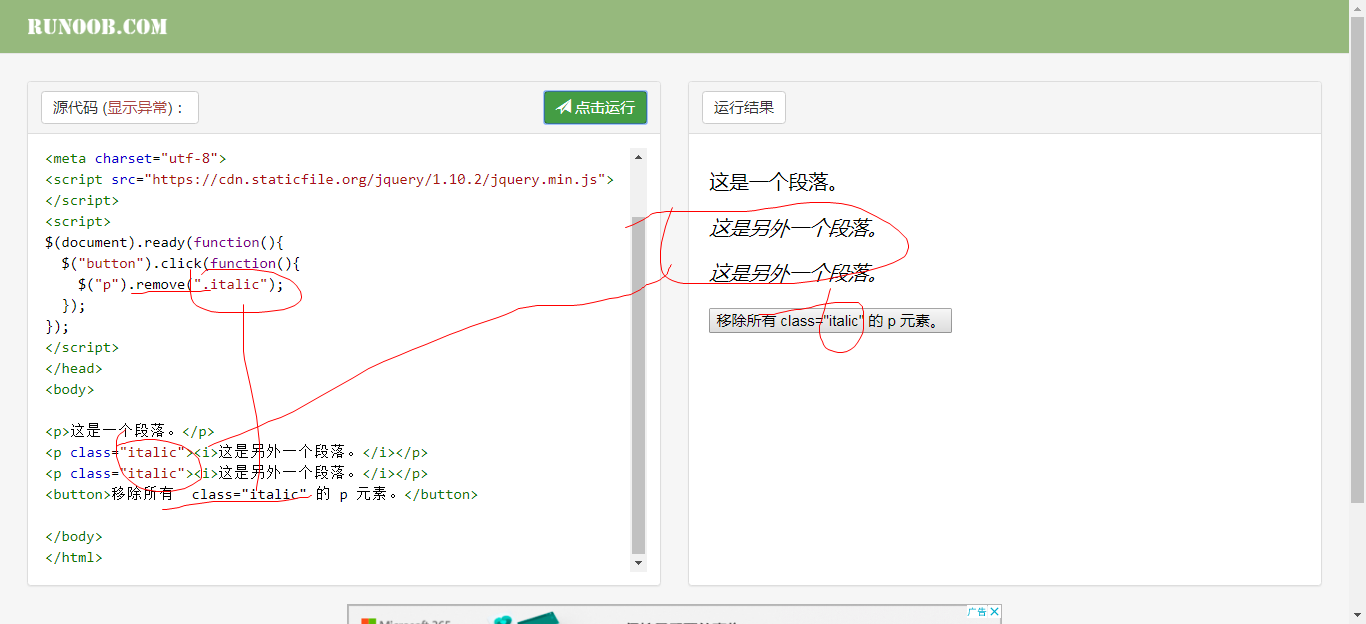Click the <meta charset="utf-8"> code line
This screenshot has width=1366, height=624.
[x=136, y=158]
